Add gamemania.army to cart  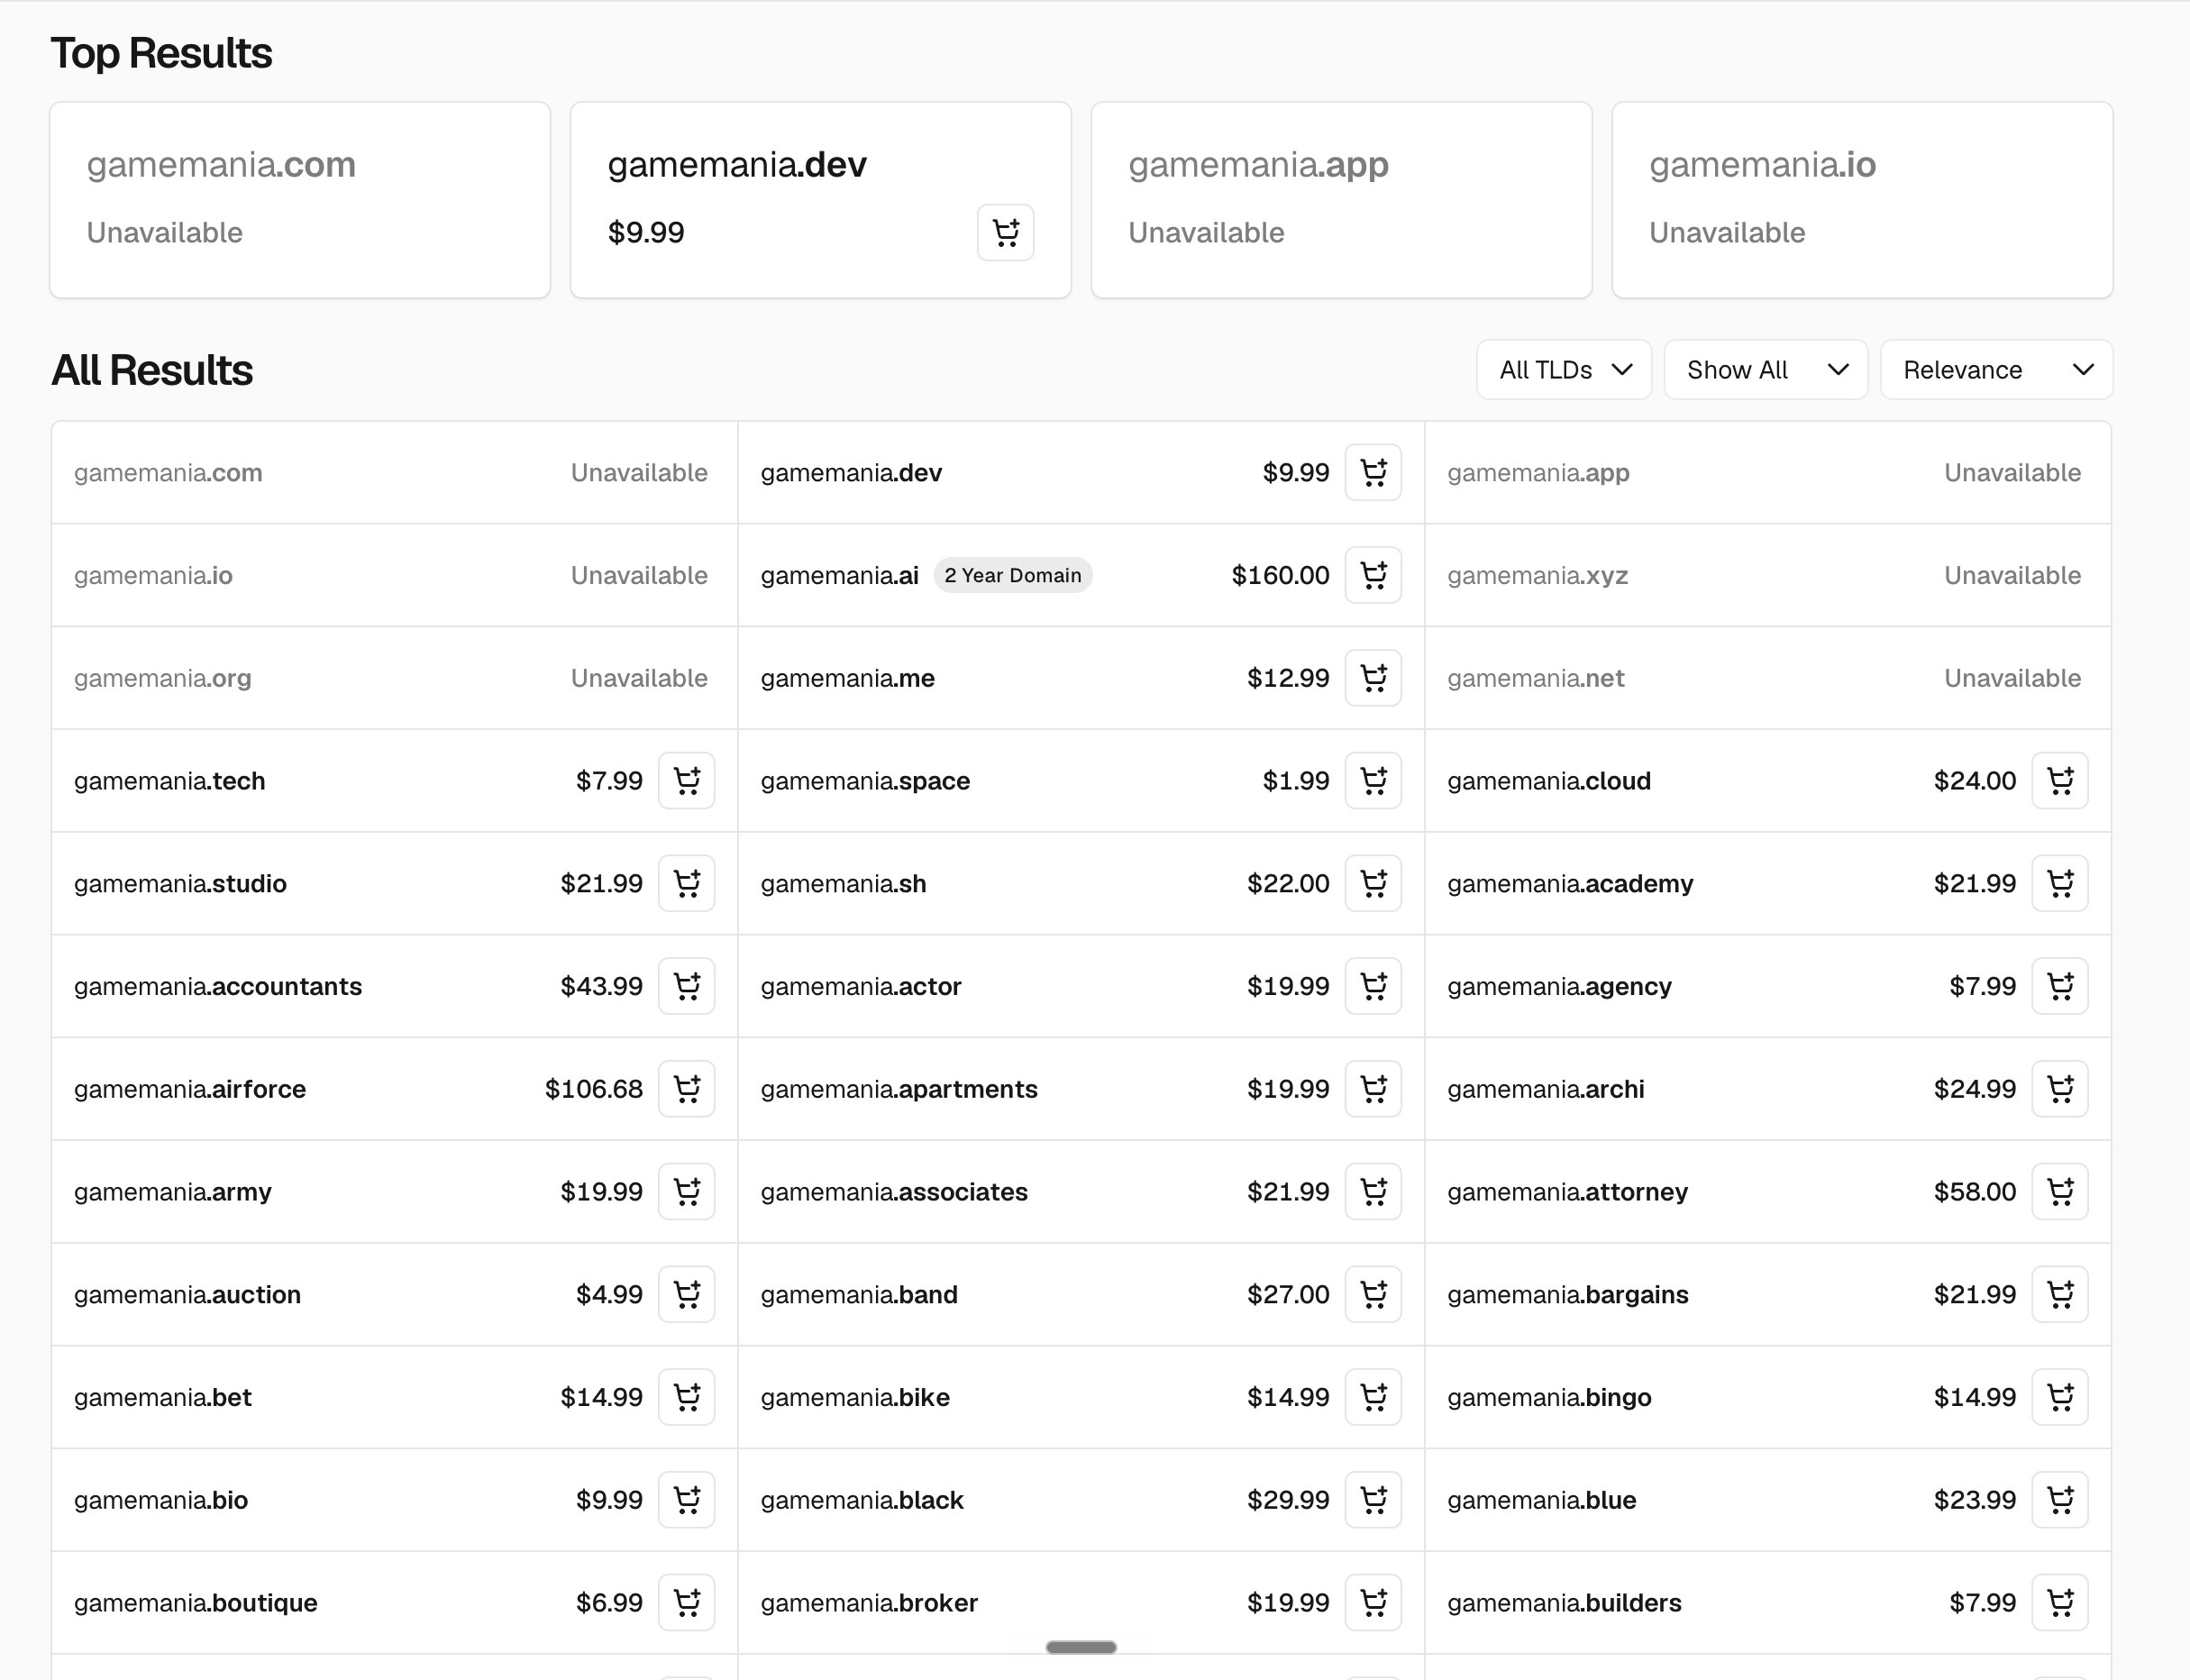click(x=687, y=1192)
